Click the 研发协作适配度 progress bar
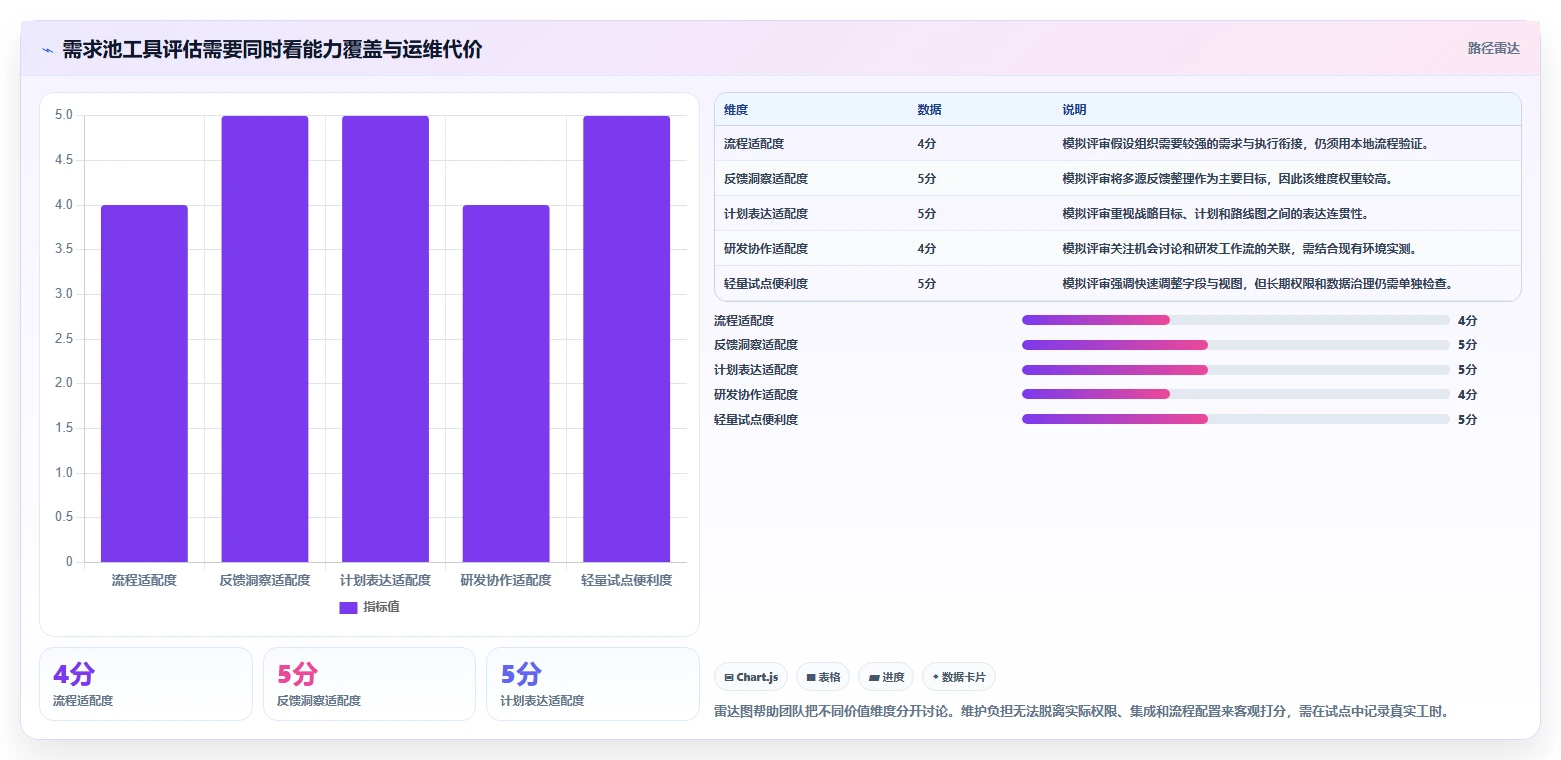This screenshot has width=1561, height=760. point(1236,395)
